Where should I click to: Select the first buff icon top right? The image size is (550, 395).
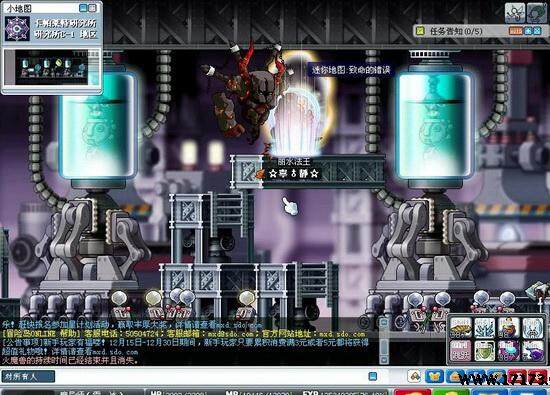[x=515, y=13]
